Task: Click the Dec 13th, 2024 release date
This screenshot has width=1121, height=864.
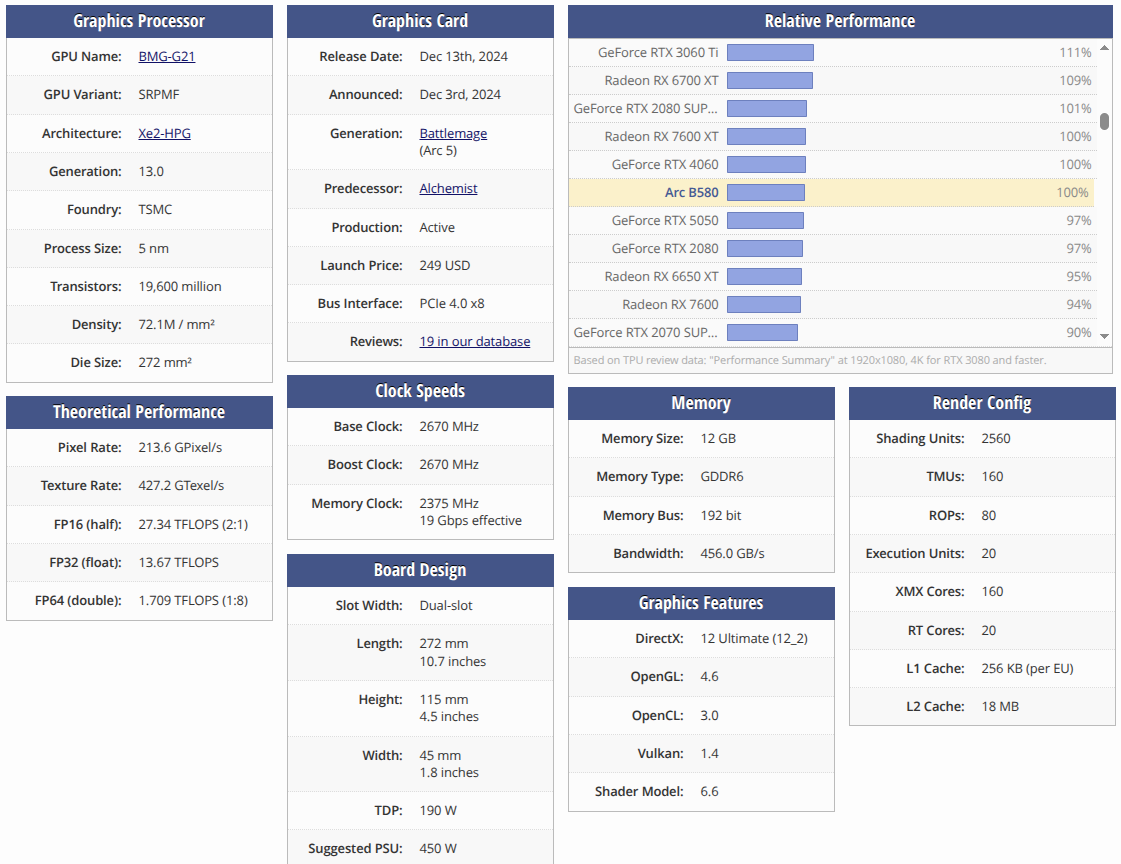Action: pos(463,56)
